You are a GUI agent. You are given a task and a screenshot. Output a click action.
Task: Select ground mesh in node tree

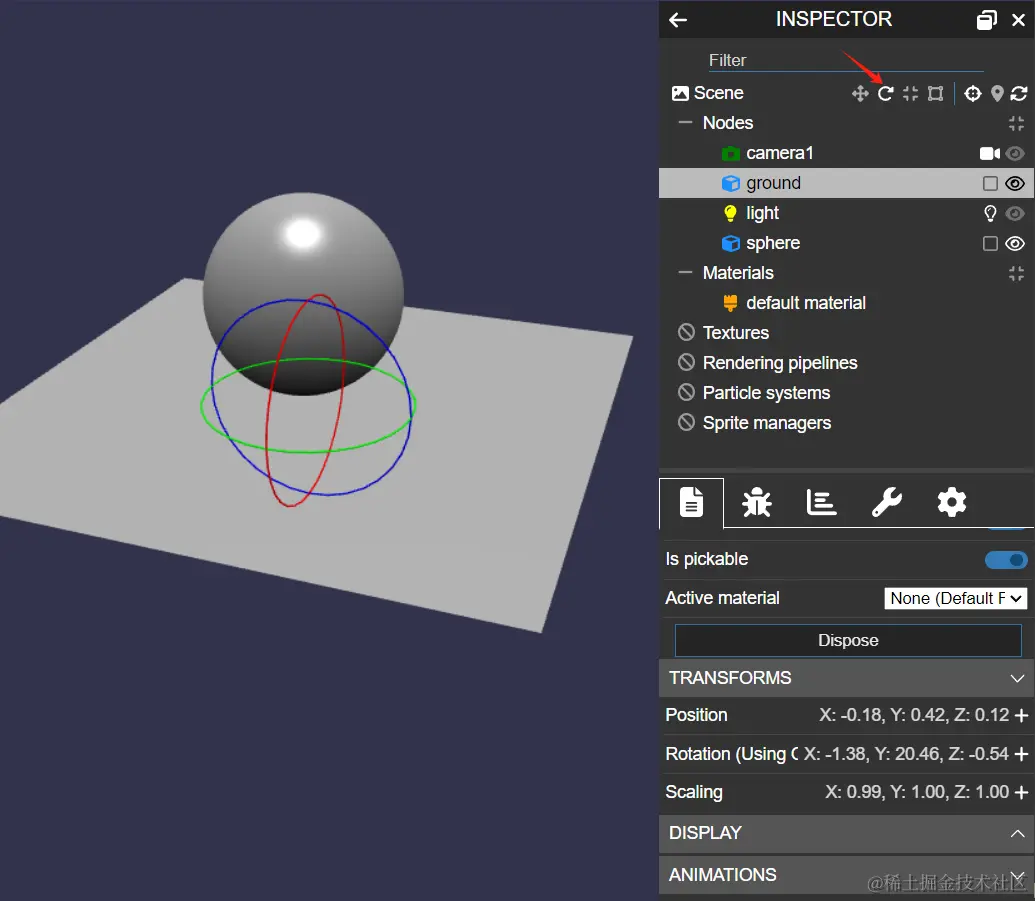(x=774, y=183)
